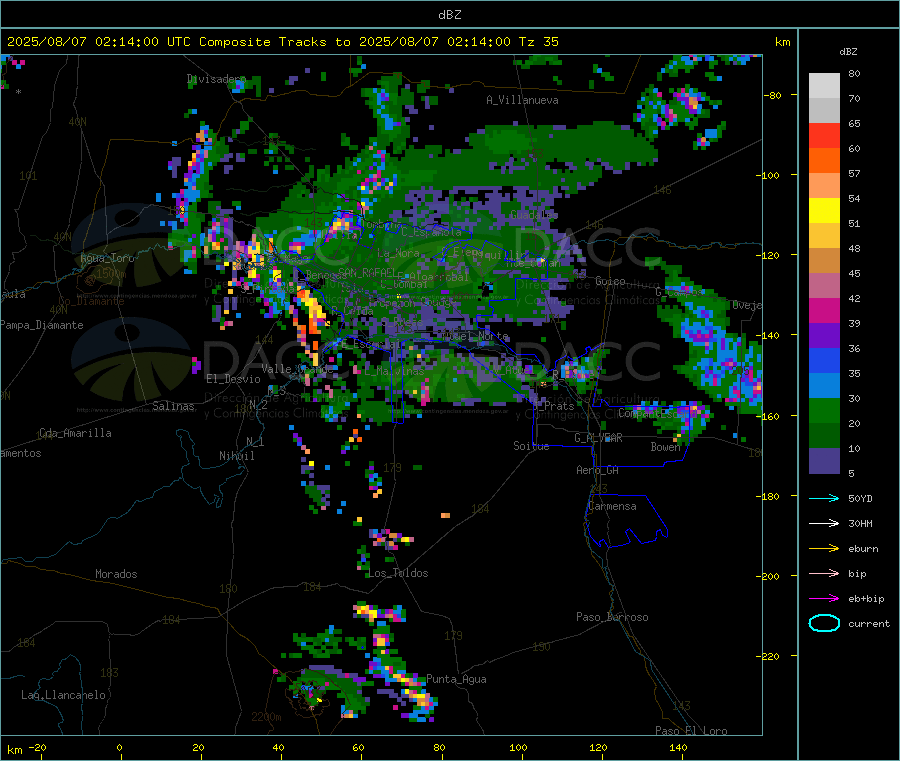Pick the orange 60-57 dBZ swatch
Screen dimensions: 900x761
pos(824,161)
